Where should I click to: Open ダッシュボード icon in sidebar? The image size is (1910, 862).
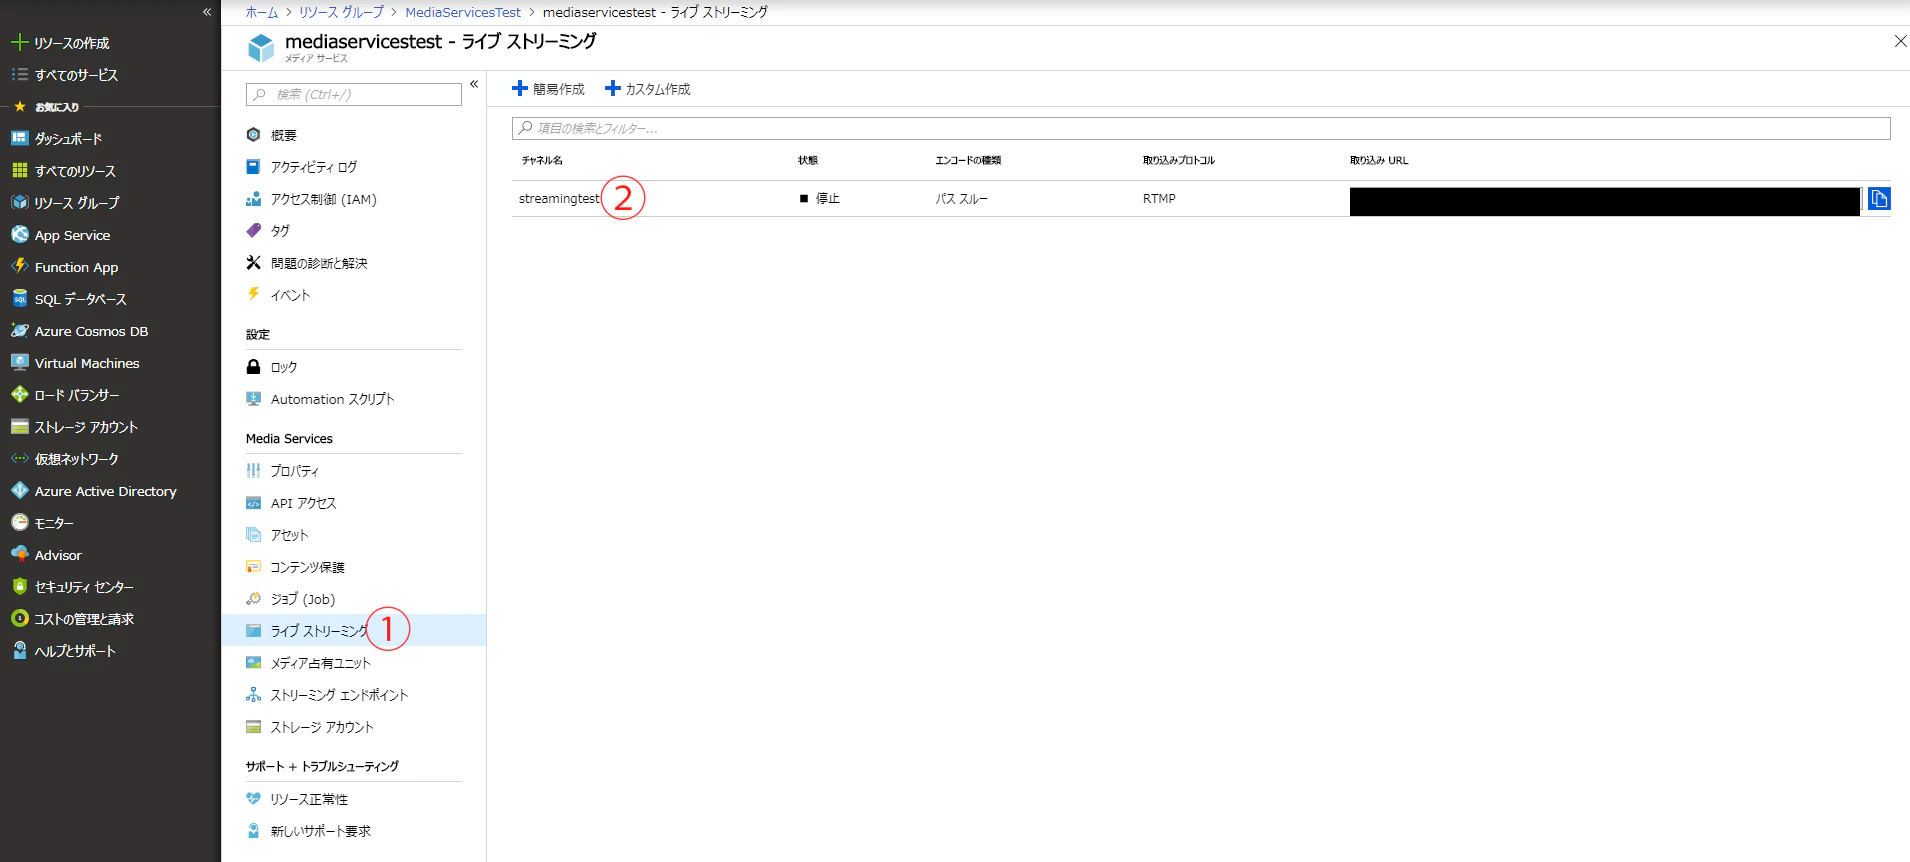tap(19, 138)
